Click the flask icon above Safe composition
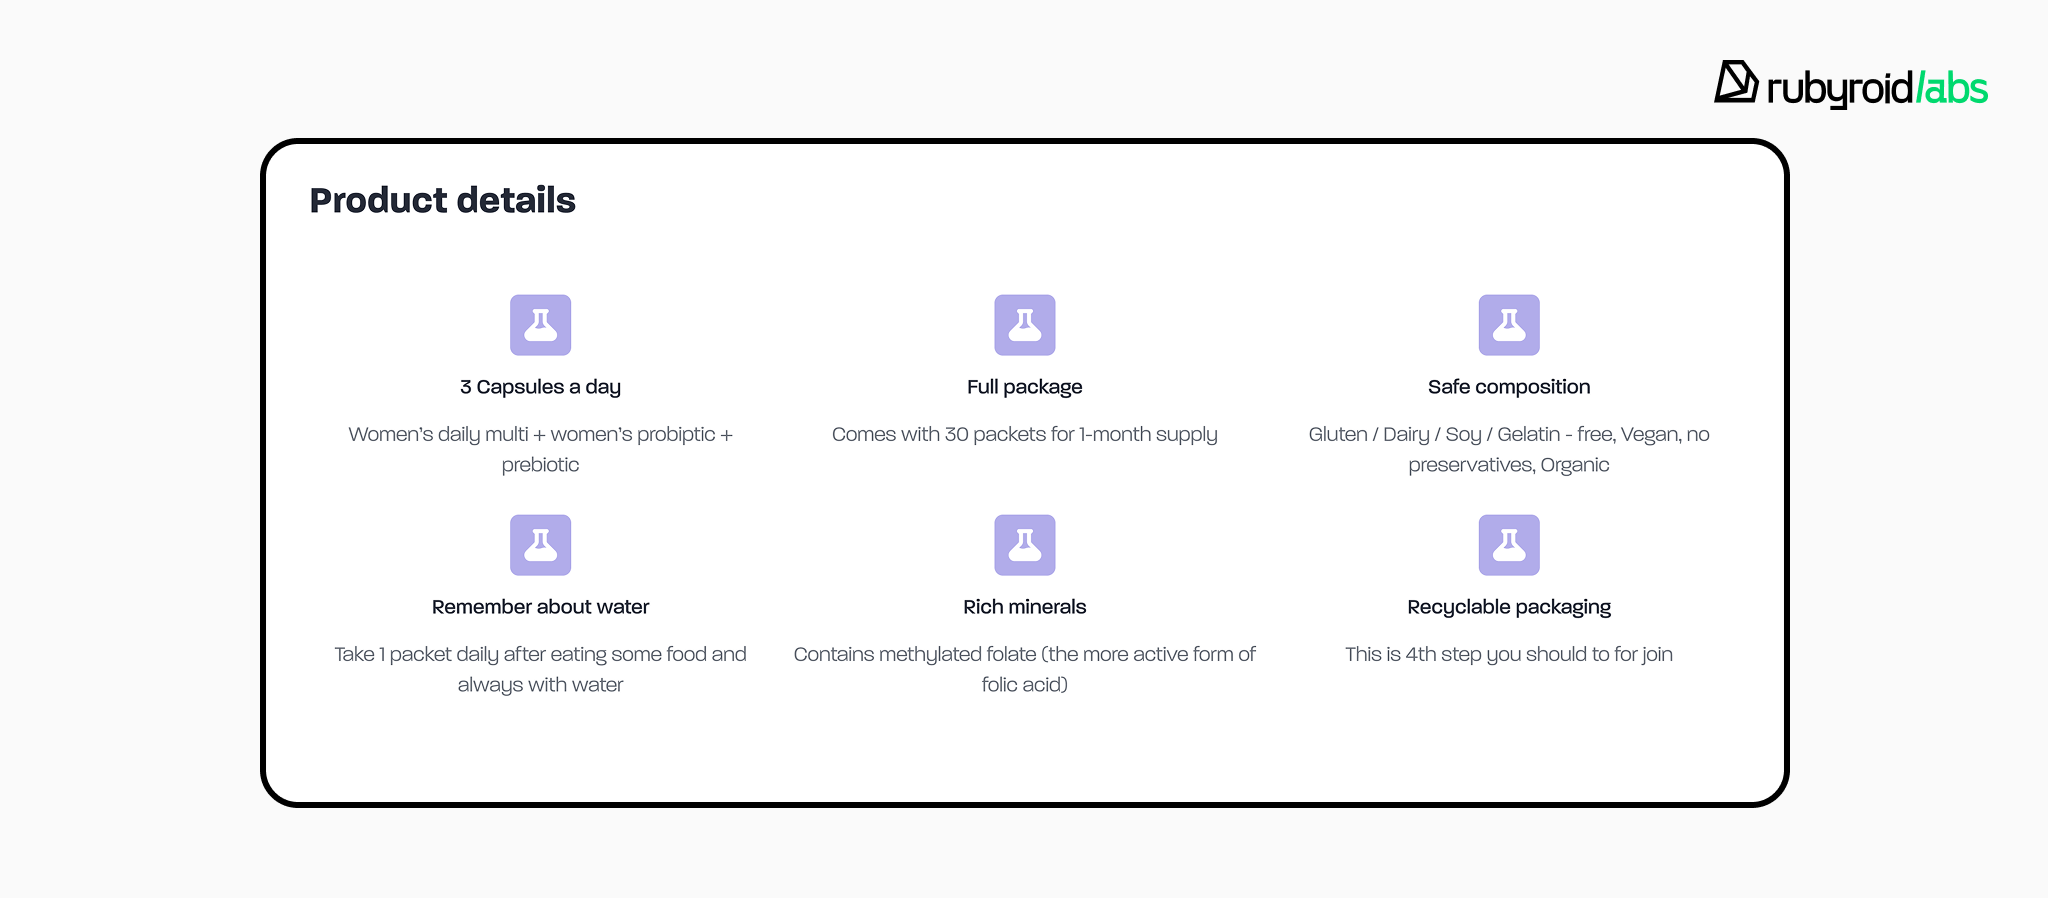The image size is (2048, 898). coord(1508,325)
